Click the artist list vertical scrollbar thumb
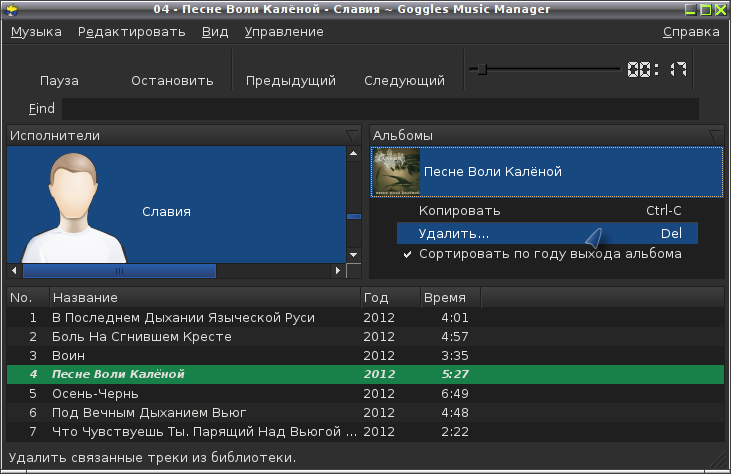 pyautogui.click(x=354, y=216)
